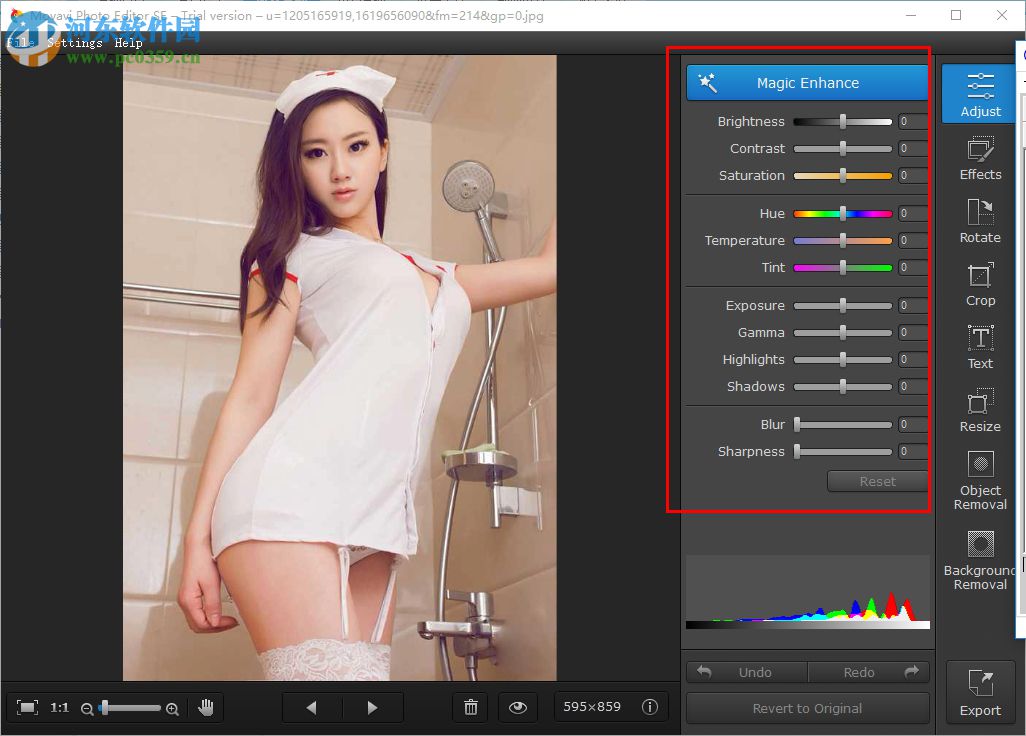Click Undo
The height and width of the screenshot is (736, 1026).
[746, 671]
